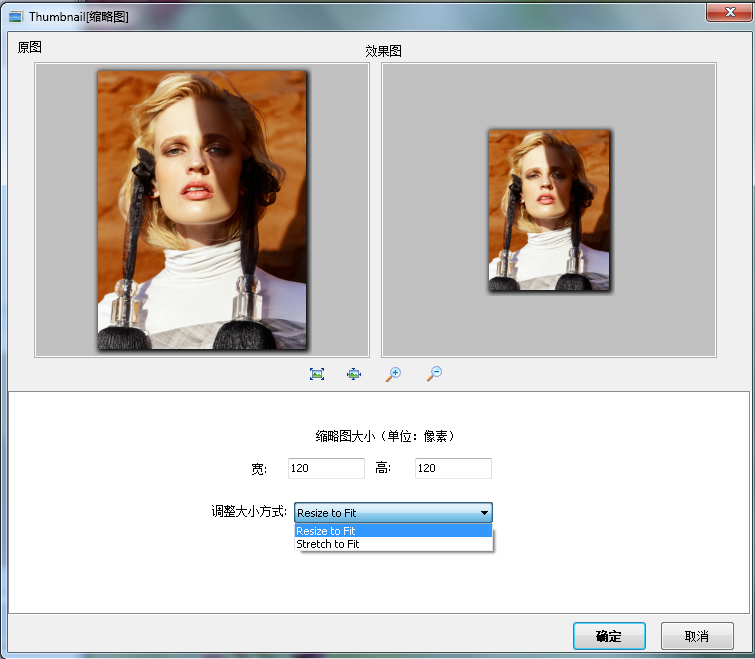Click the original image preview
The image size is (755, 659).
point(202,210)
